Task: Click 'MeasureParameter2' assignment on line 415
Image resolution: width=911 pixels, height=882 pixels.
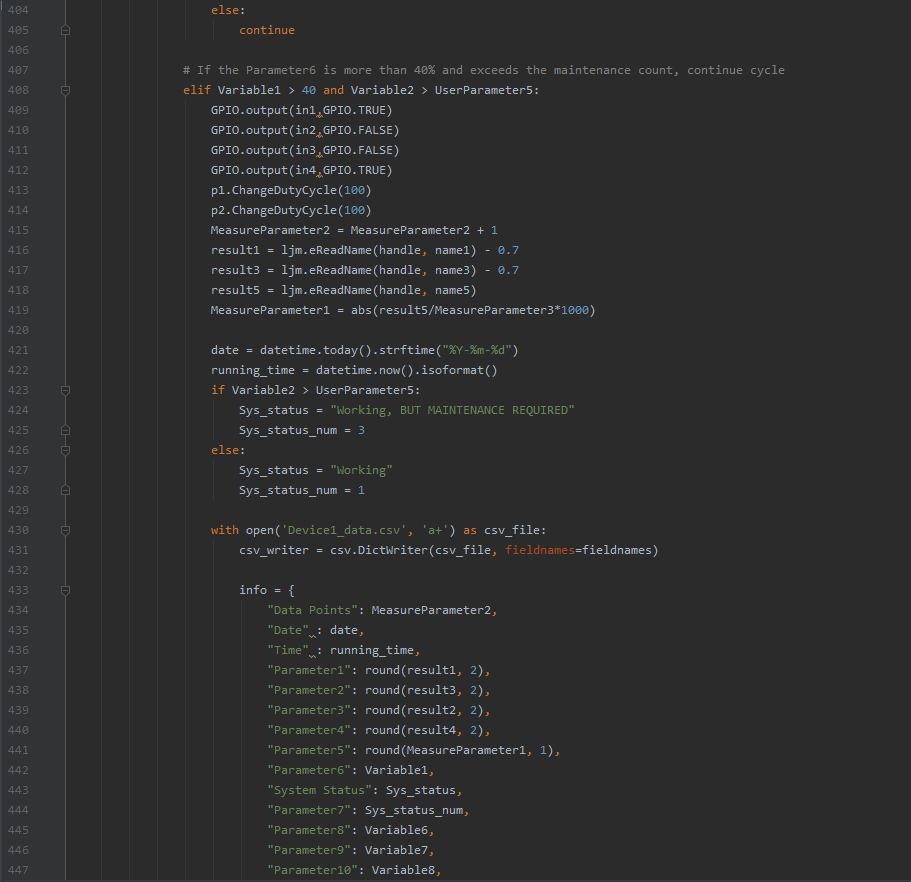Action: [x=270, y=230]
